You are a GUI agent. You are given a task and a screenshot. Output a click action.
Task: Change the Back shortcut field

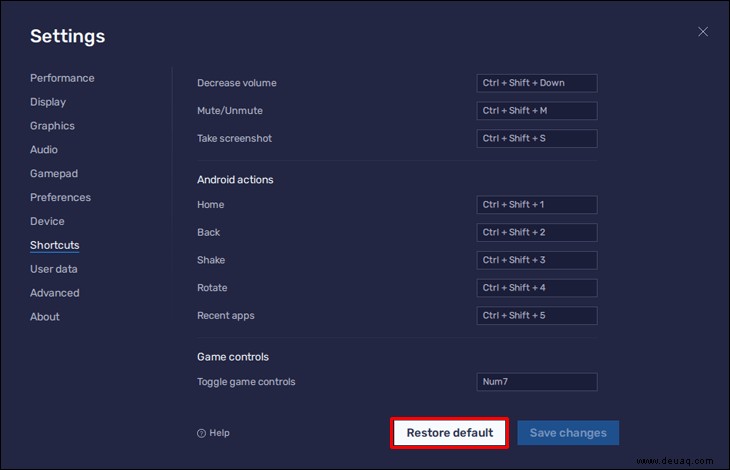pos(537,232)
